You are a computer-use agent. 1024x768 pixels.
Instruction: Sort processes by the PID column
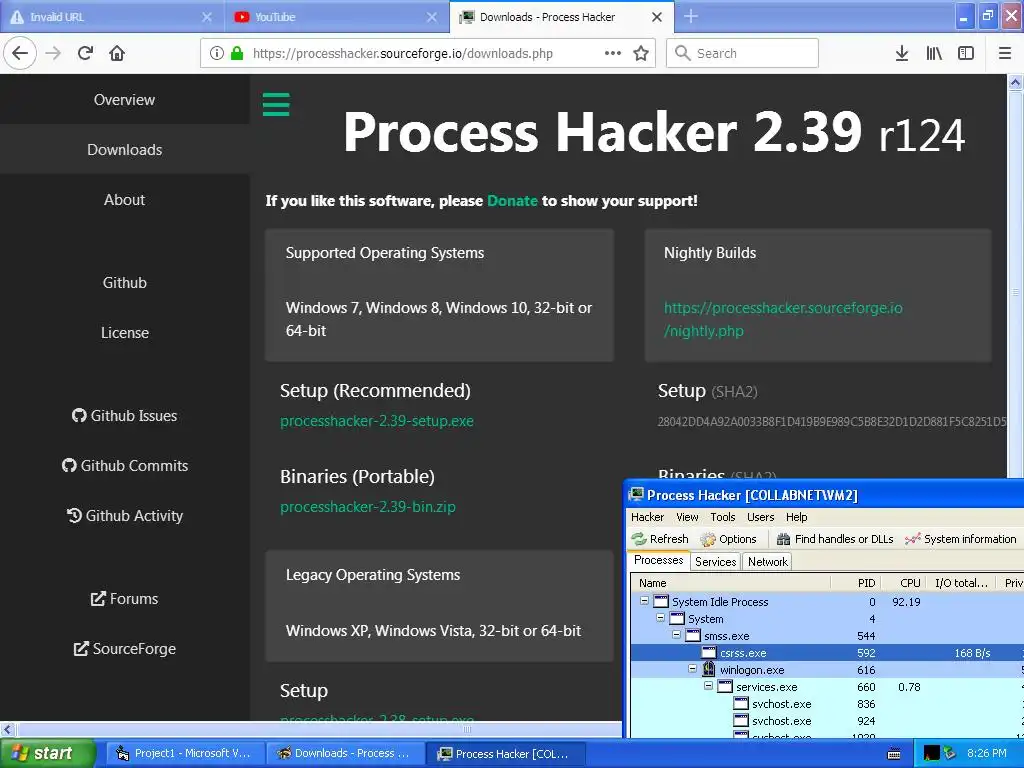pyautogui.click(x=856, y=583)
